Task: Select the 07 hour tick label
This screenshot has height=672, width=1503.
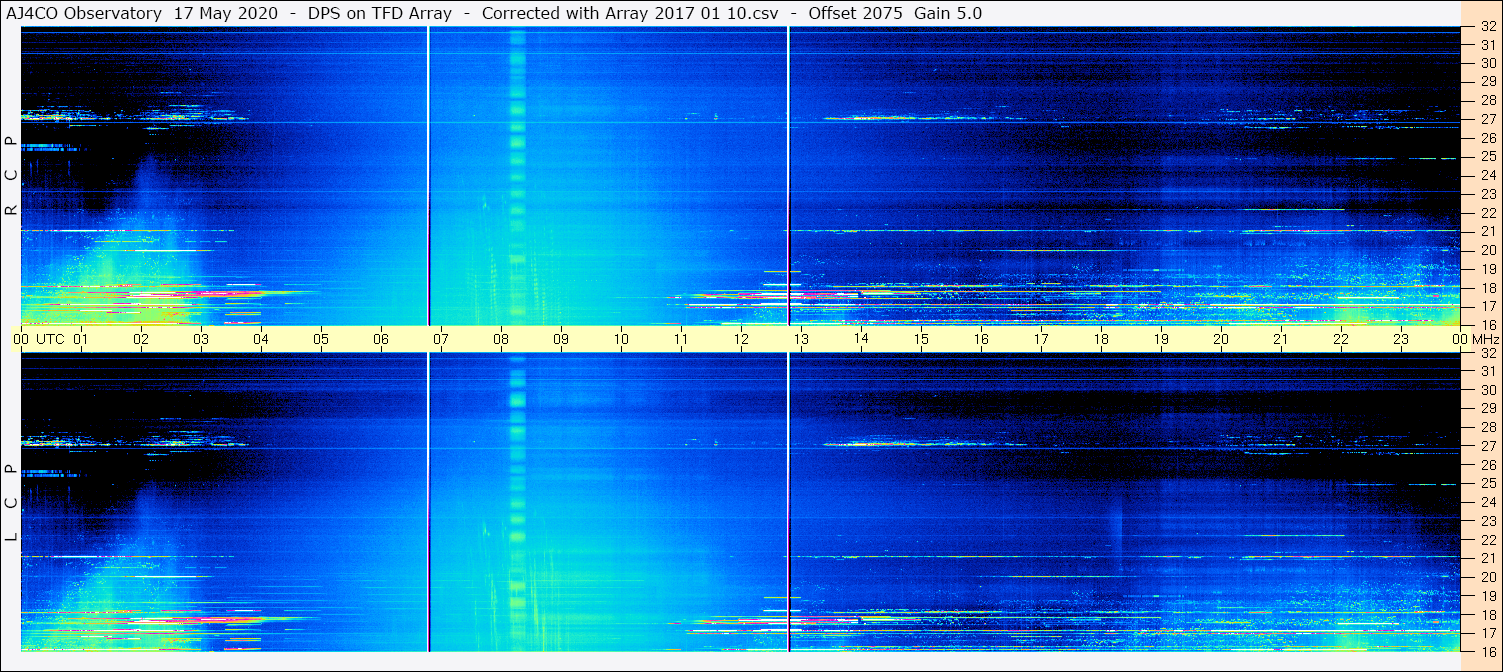Action: tap(441, 339)
